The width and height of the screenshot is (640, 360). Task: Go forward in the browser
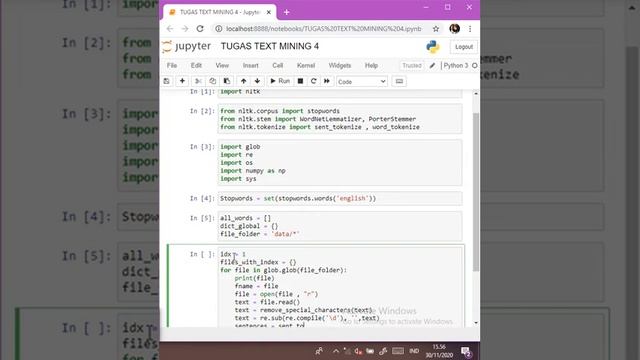(x=184, y=29)
